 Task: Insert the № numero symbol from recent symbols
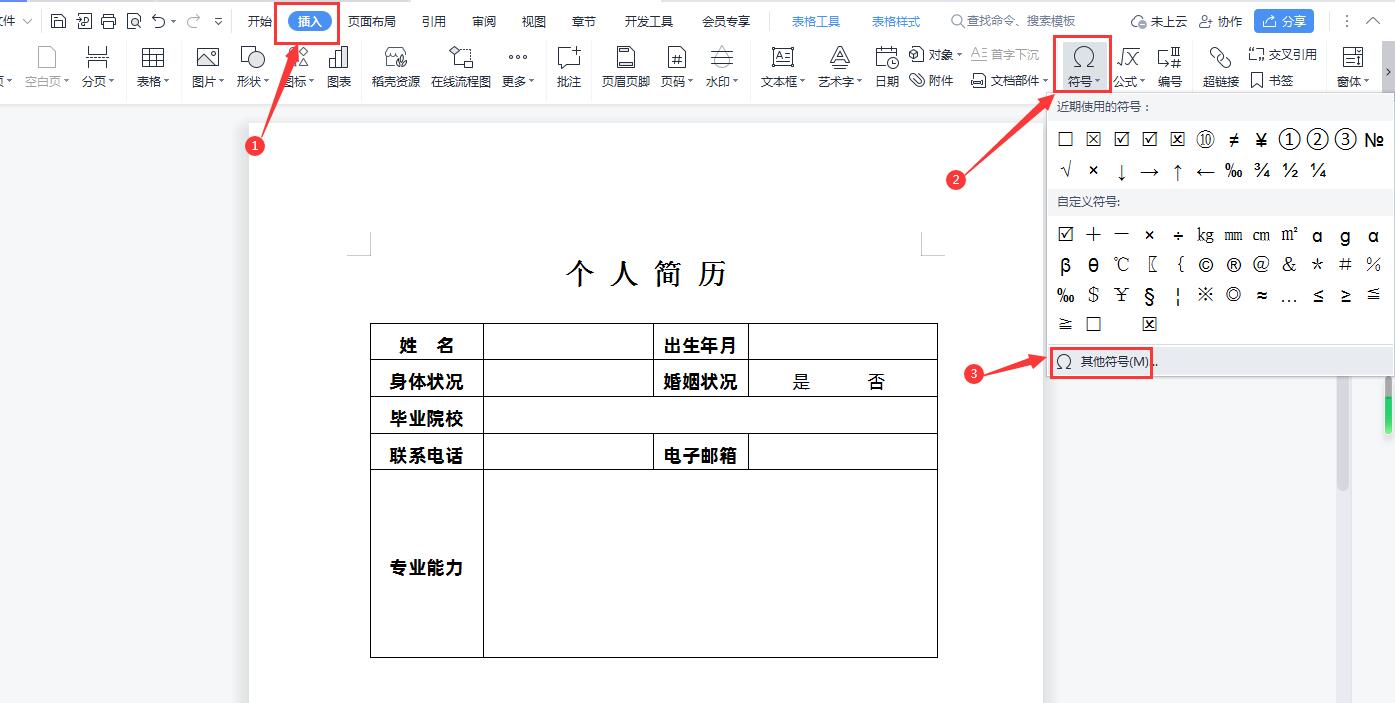[x=1373, y=140]
